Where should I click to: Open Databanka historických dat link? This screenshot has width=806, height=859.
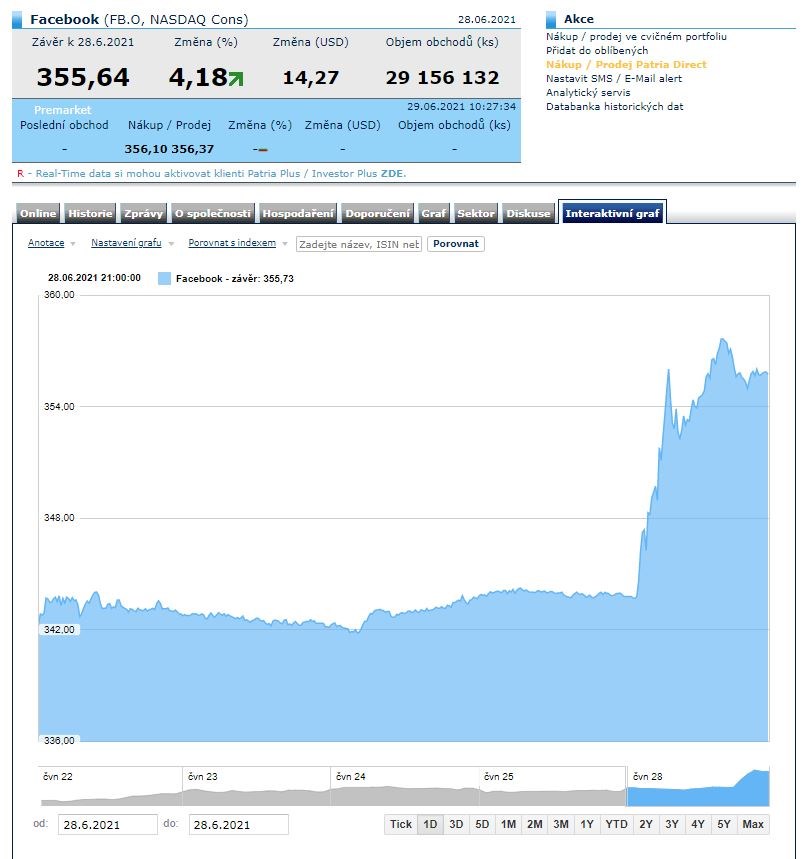(614, 106)
